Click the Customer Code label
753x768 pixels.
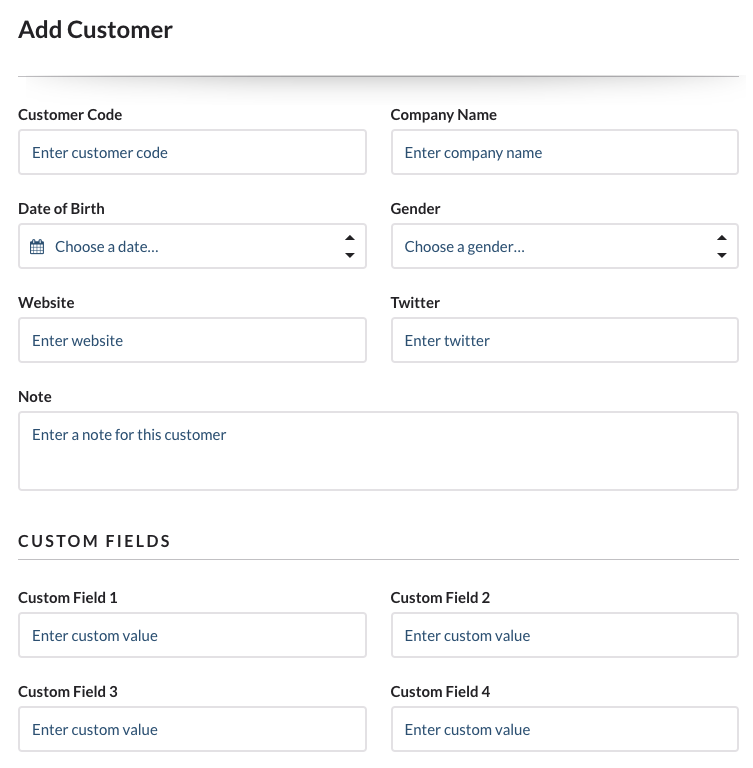tap(70, 115)
